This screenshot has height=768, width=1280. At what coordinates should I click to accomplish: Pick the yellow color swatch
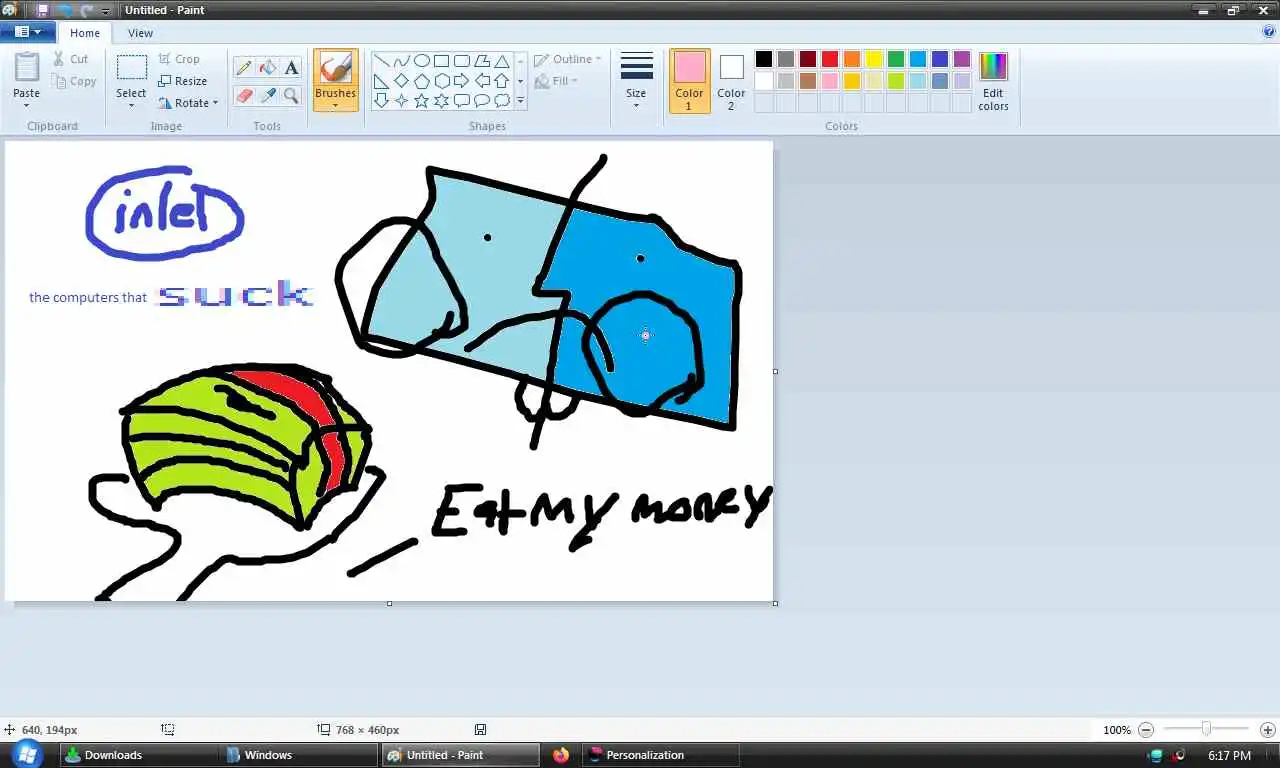pos(874,59)
